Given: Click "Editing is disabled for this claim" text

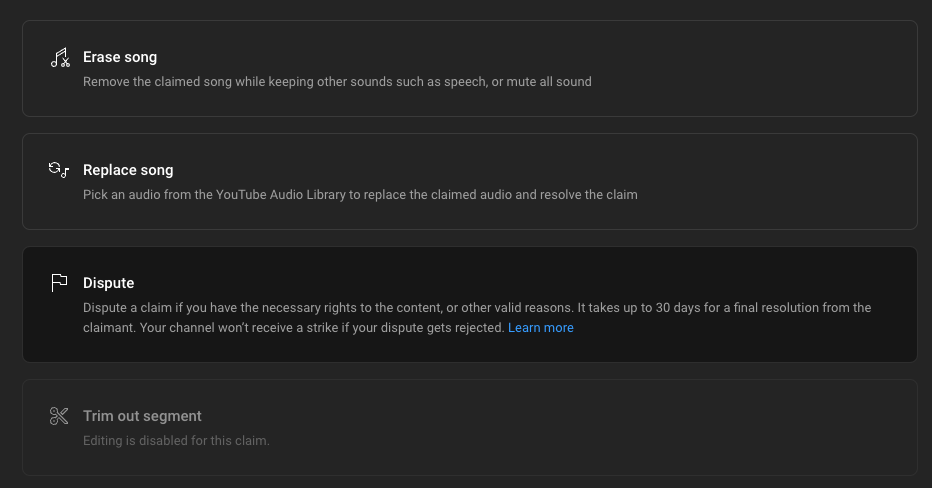Looking at the screenshot, I should pyautogui.click(x=176, y=441).
